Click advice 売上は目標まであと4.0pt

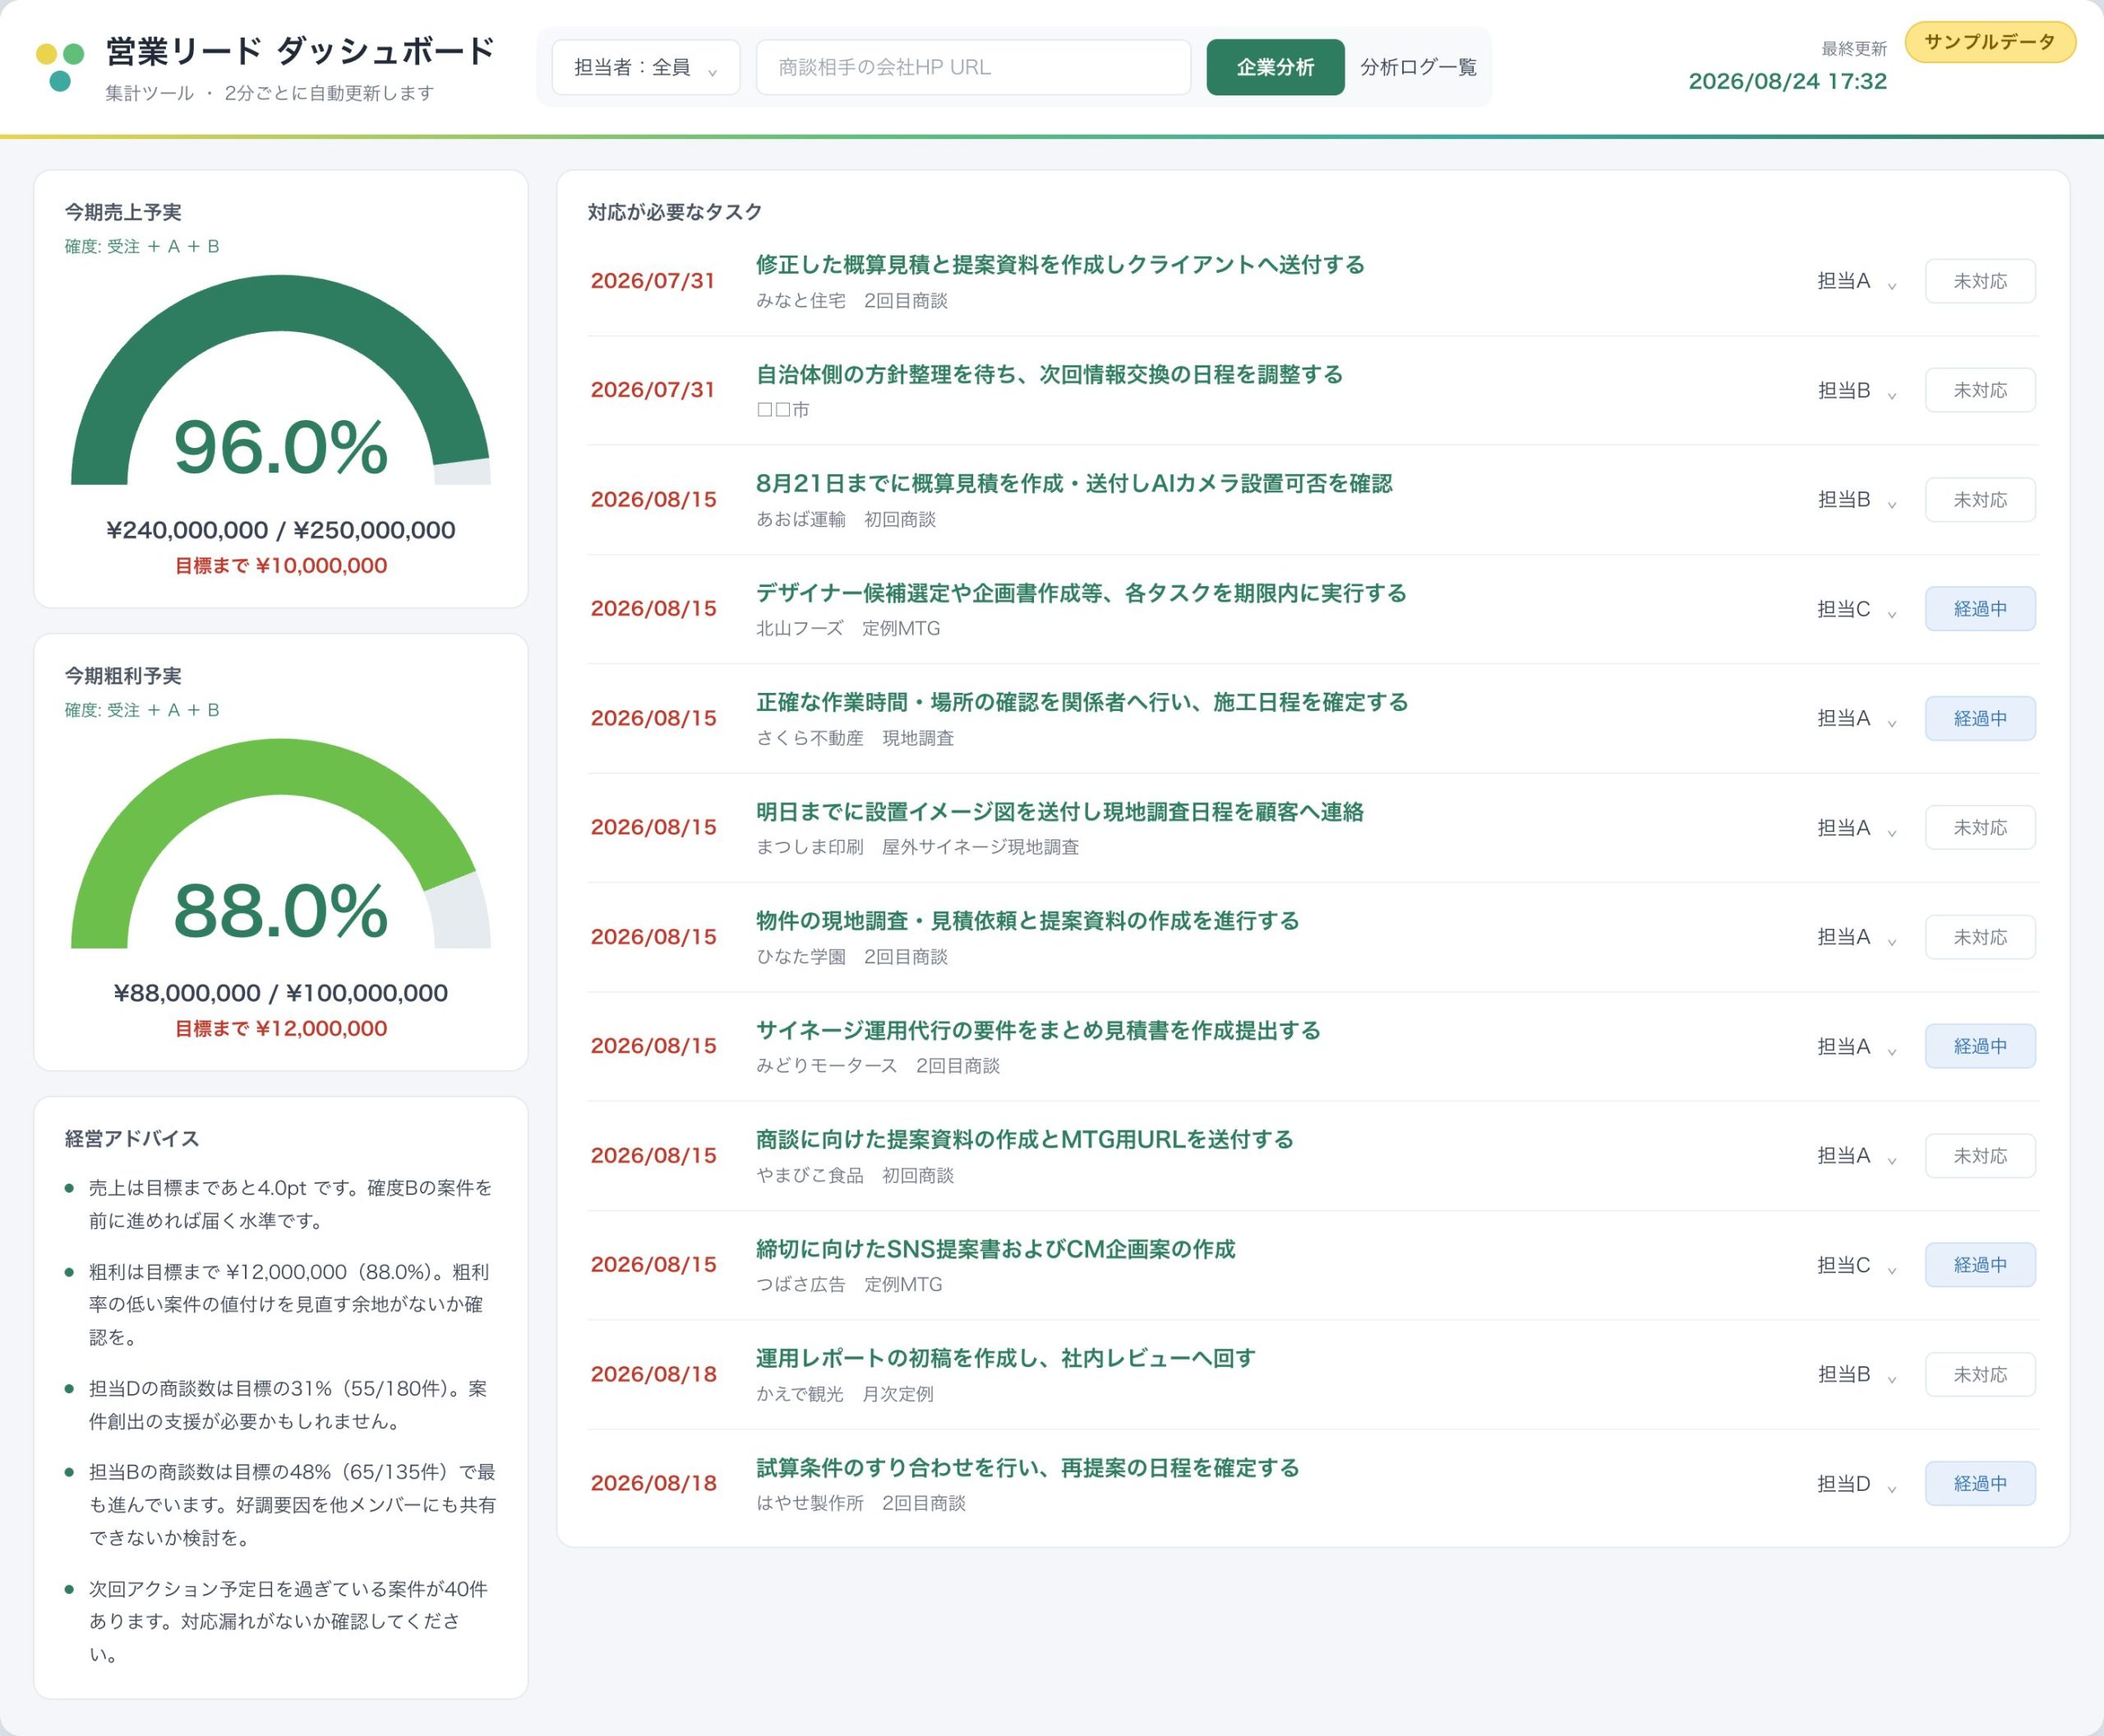[290, 1204]
